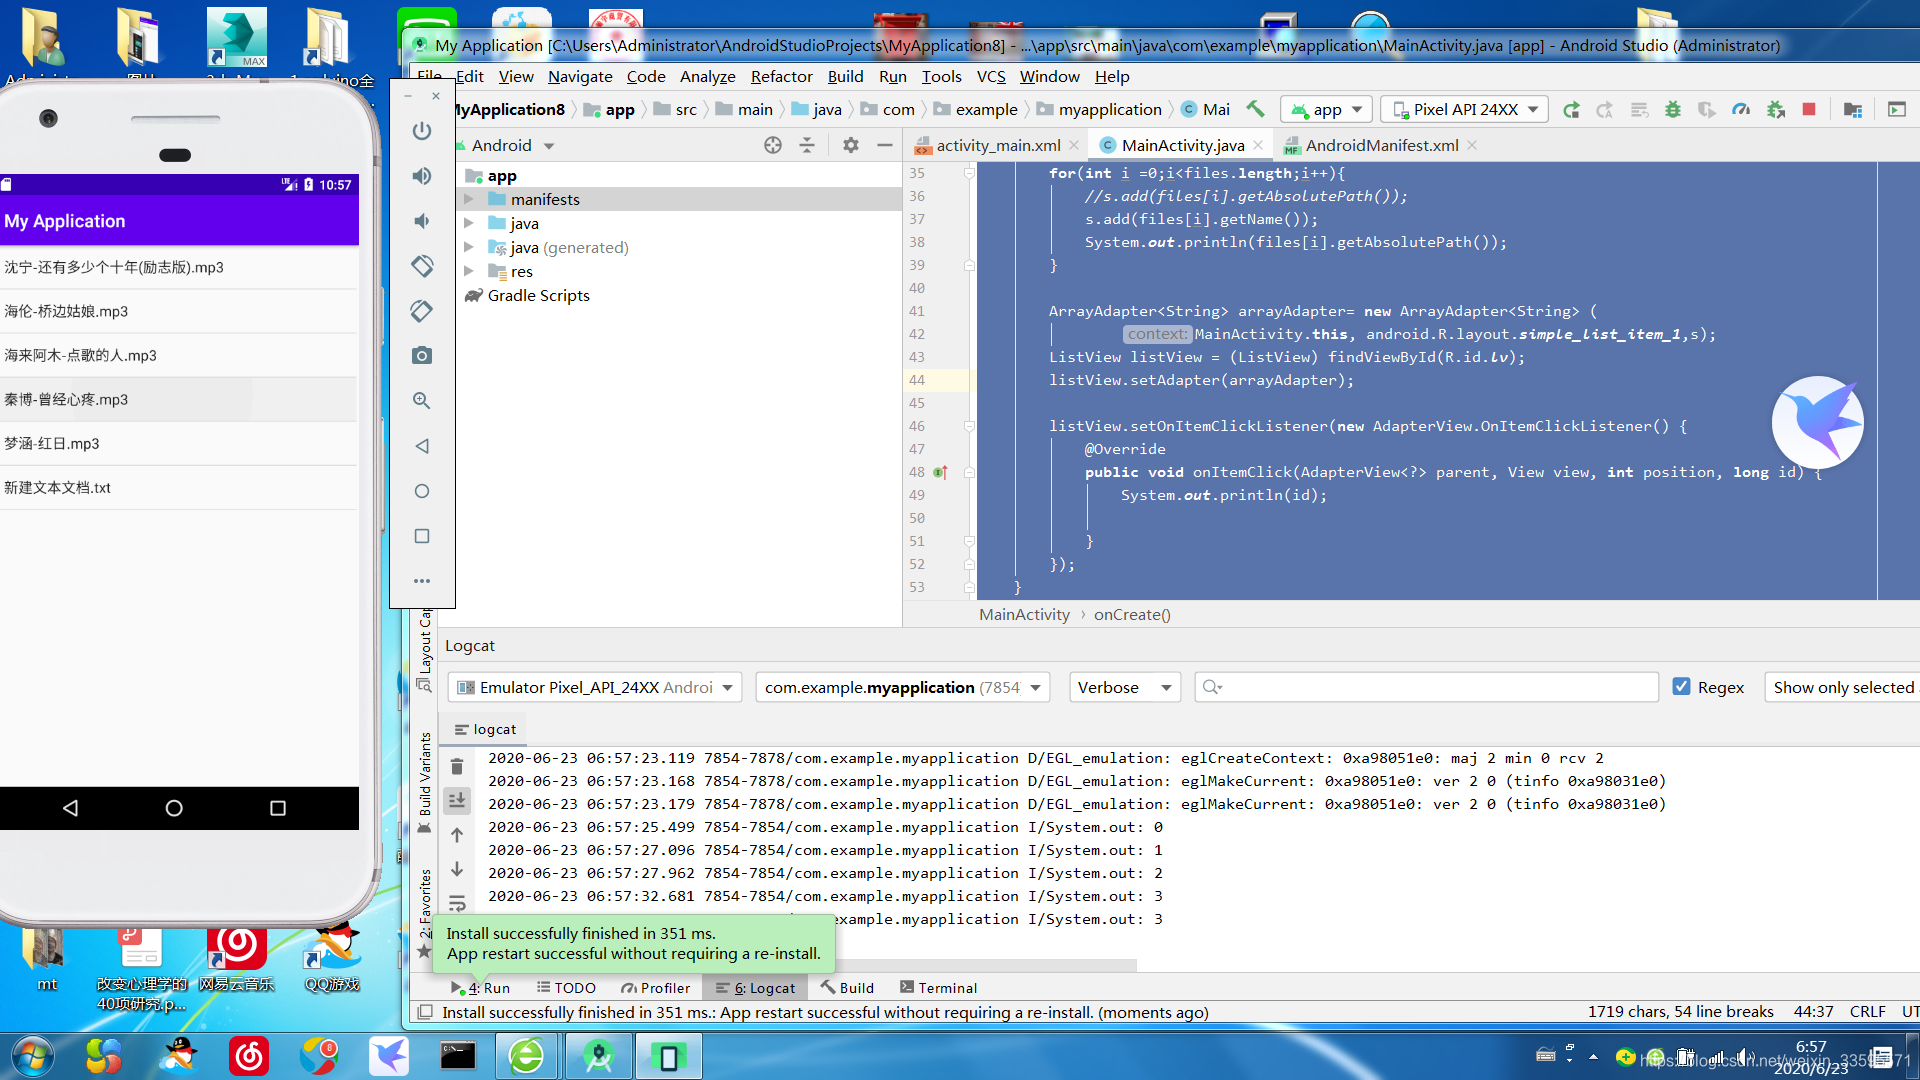Screen dimensions: 1920x1080
Task: Open the Run tool window button
Action: click(480, 987)
